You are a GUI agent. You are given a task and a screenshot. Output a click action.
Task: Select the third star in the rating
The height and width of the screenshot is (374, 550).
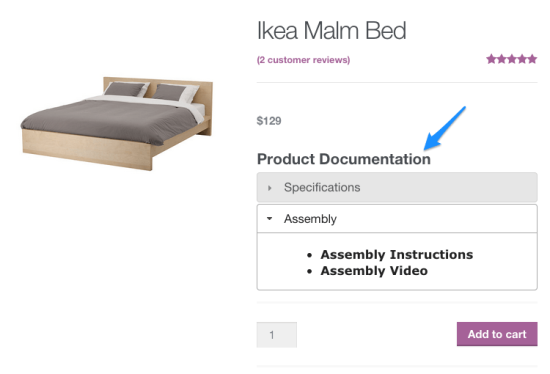click(512, 59)
